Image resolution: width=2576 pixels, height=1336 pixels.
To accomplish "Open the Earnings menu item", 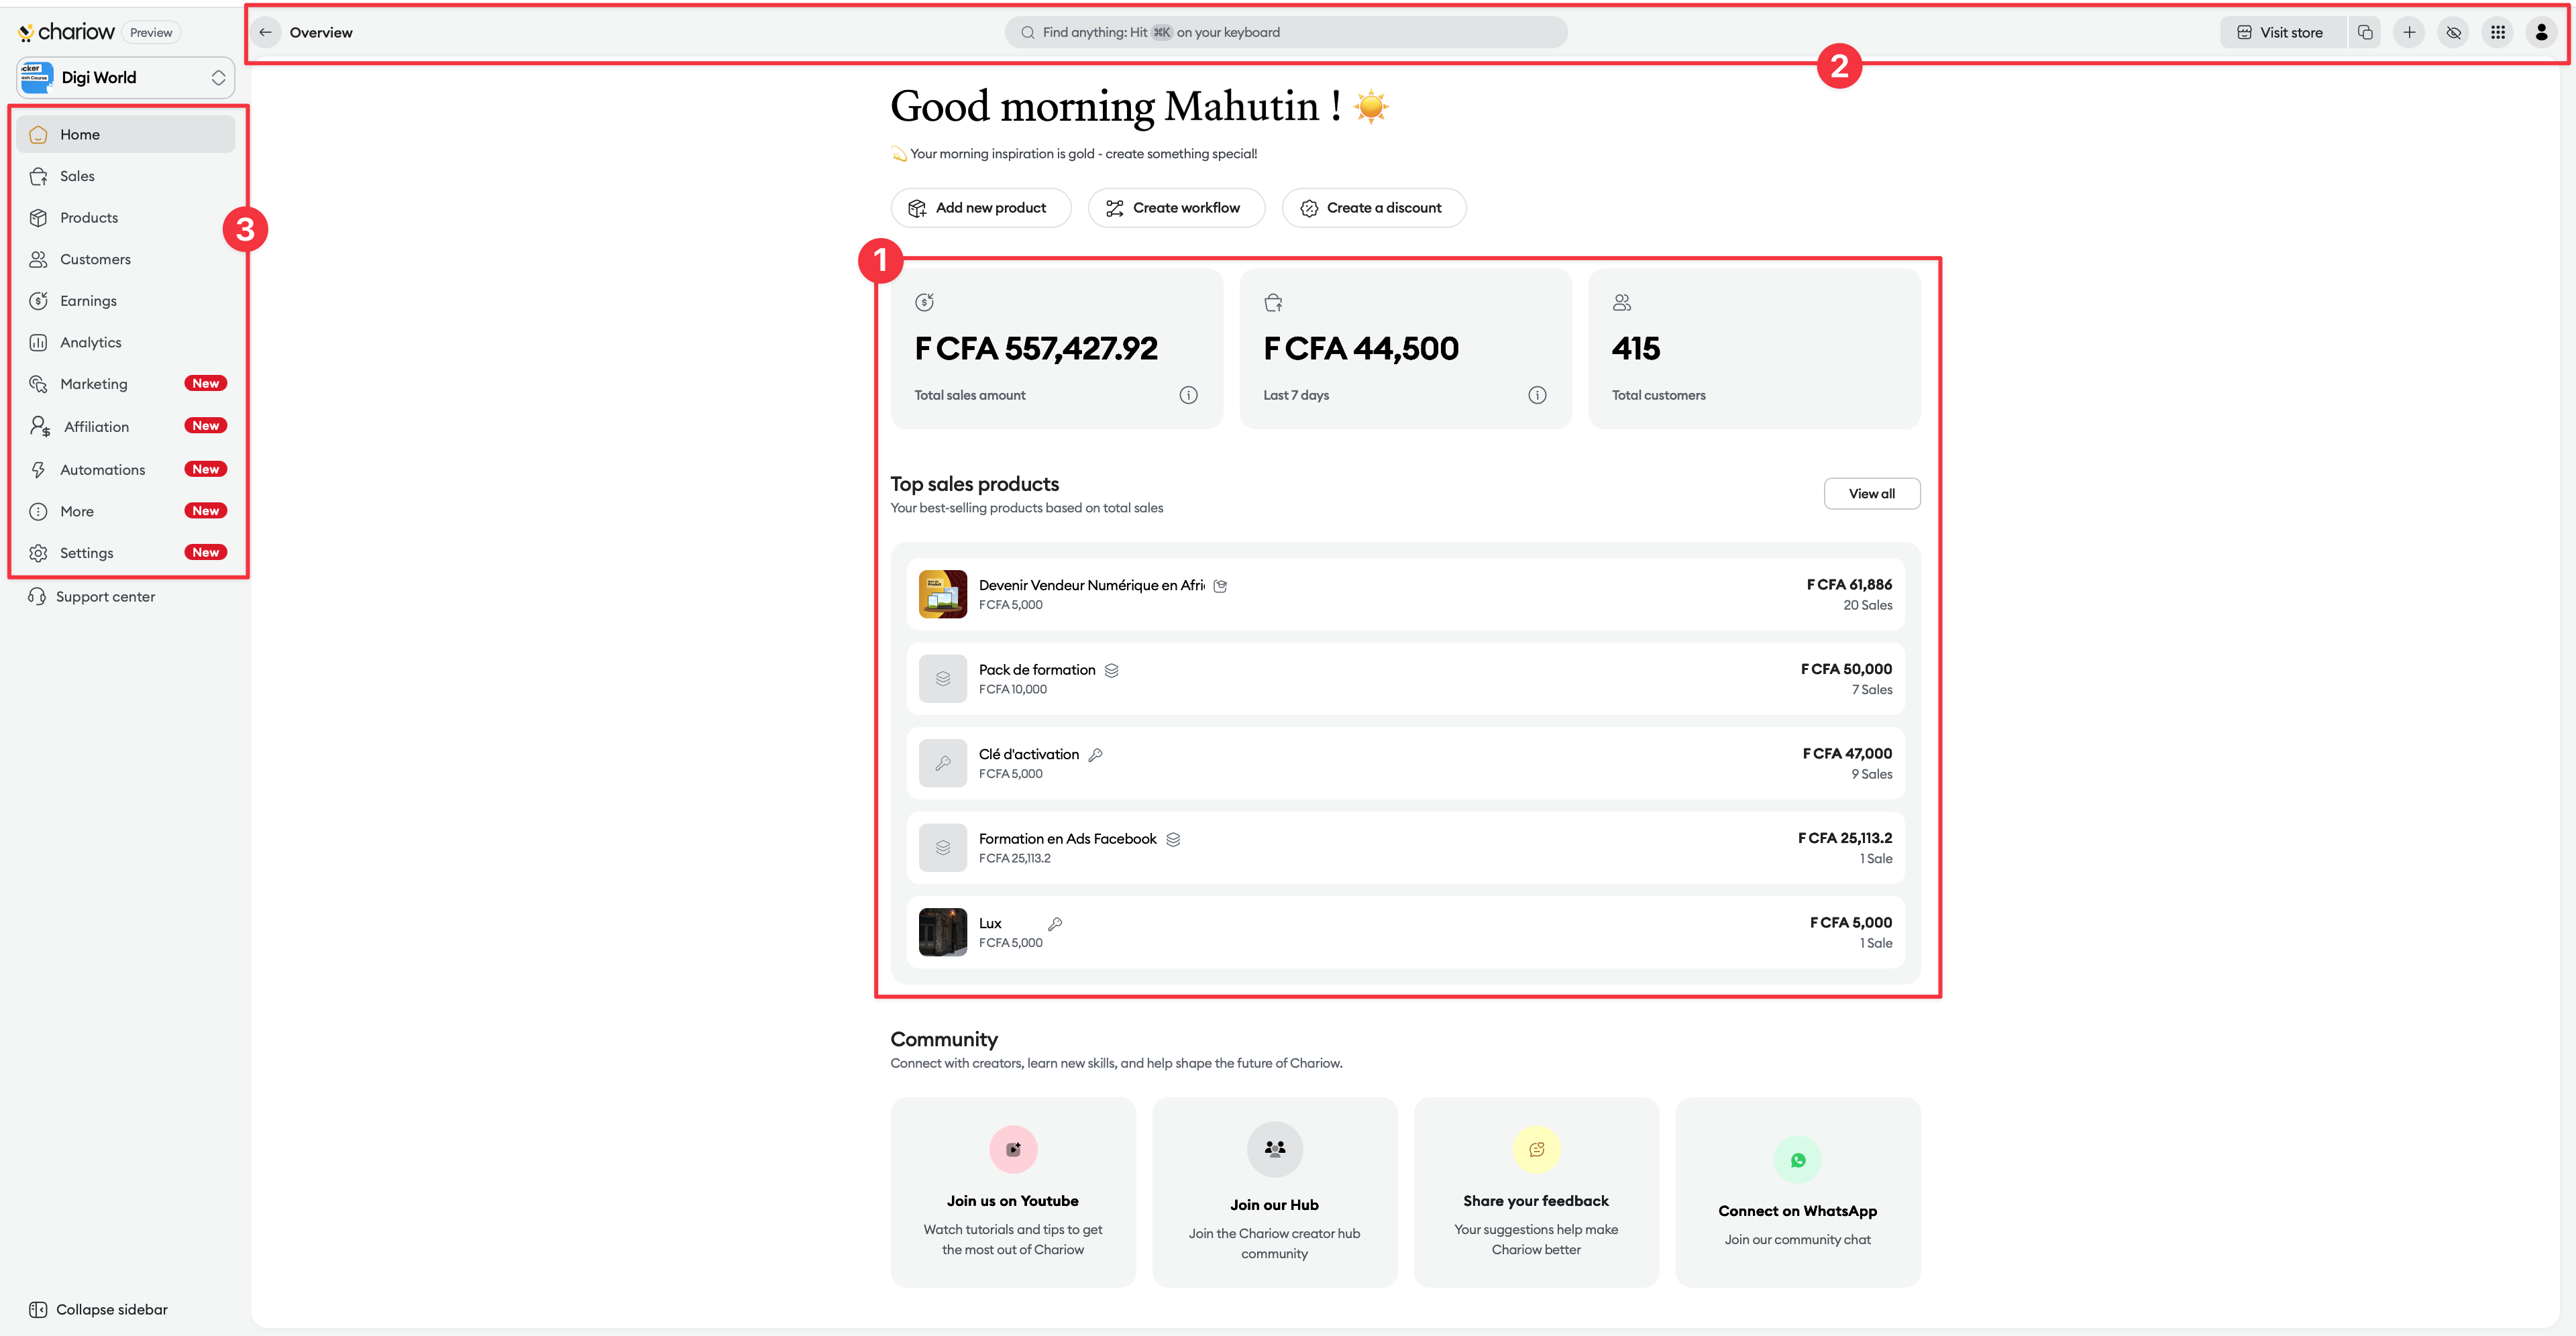I will [x=88, y=301].
